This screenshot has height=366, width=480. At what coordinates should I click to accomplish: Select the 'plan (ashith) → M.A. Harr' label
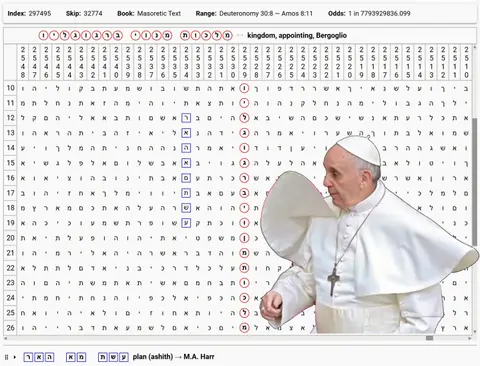click(173, 357)
